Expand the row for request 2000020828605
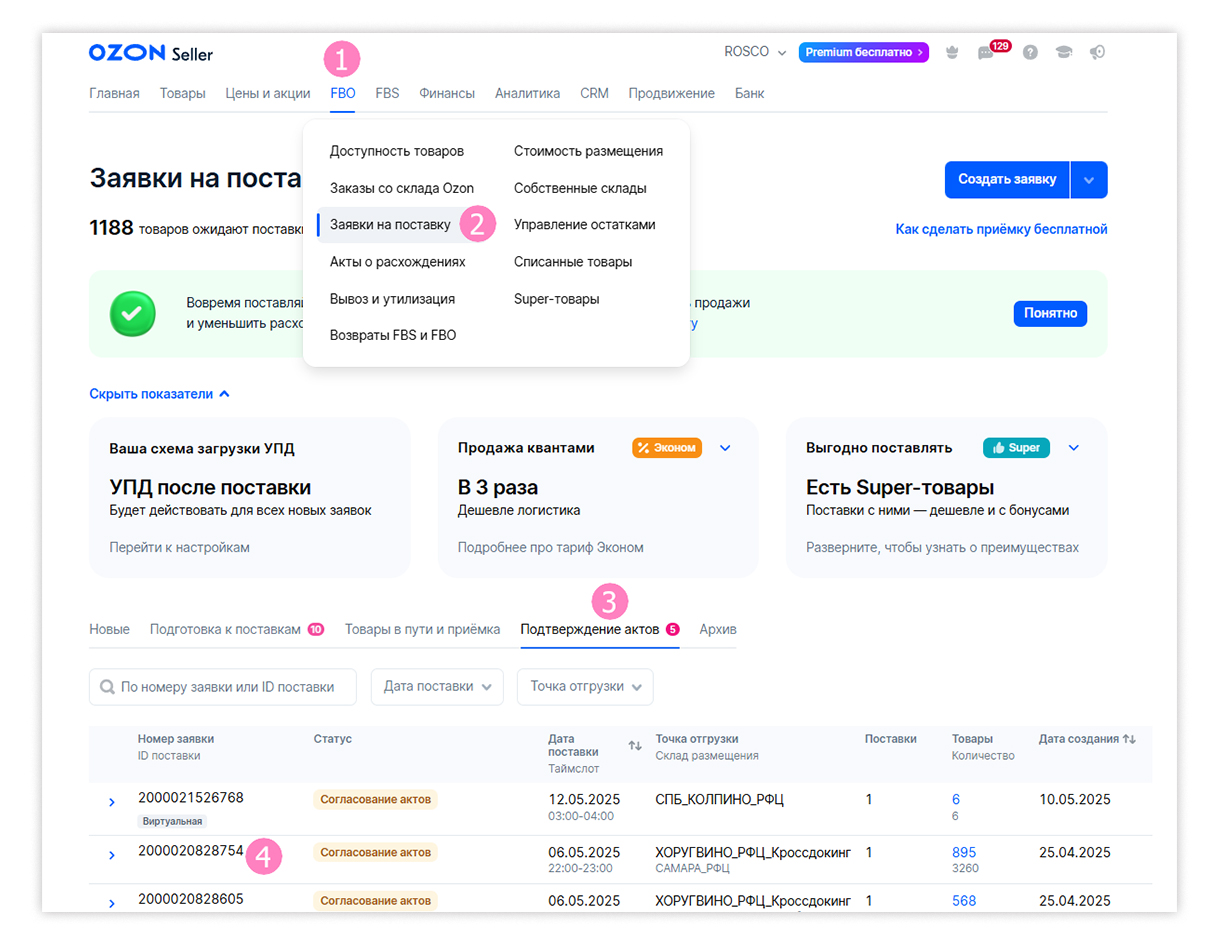Viewport: 1219px width, 945px height. pos(111,903)
